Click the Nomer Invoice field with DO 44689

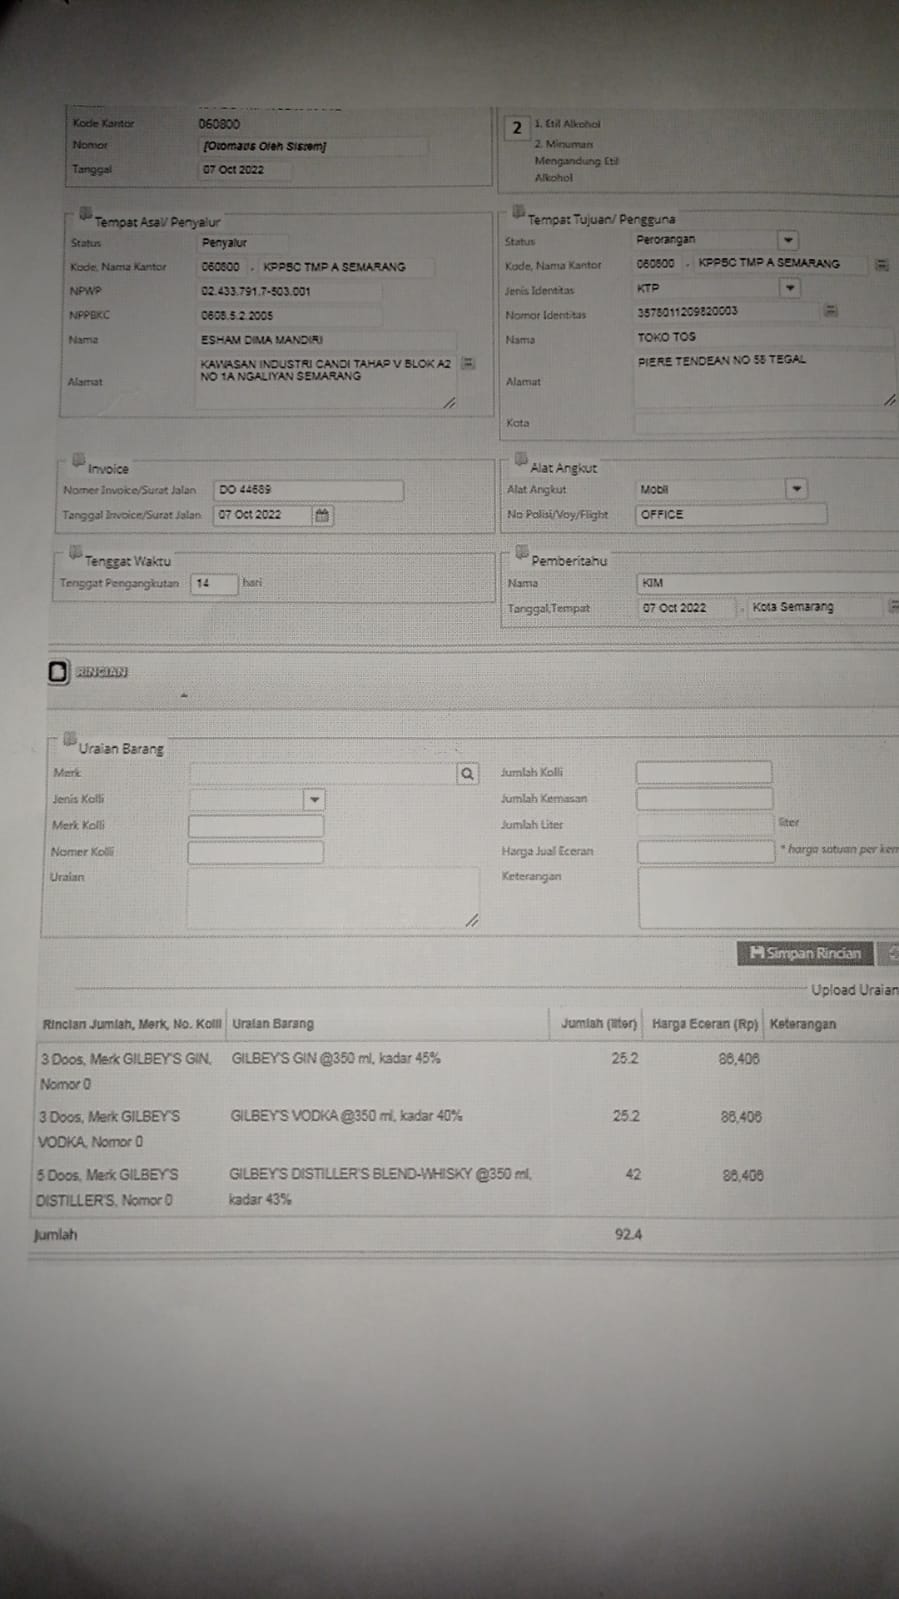coord(308,490)
